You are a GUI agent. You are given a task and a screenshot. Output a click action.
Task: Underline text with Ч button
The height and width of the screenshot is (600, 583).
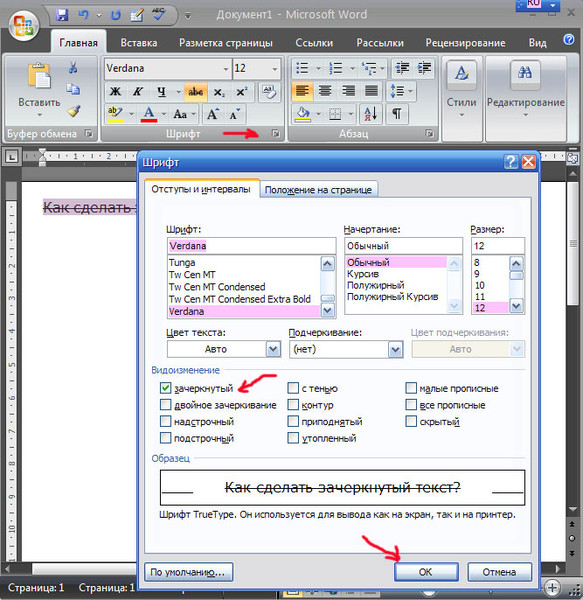(x=162, y=92)
